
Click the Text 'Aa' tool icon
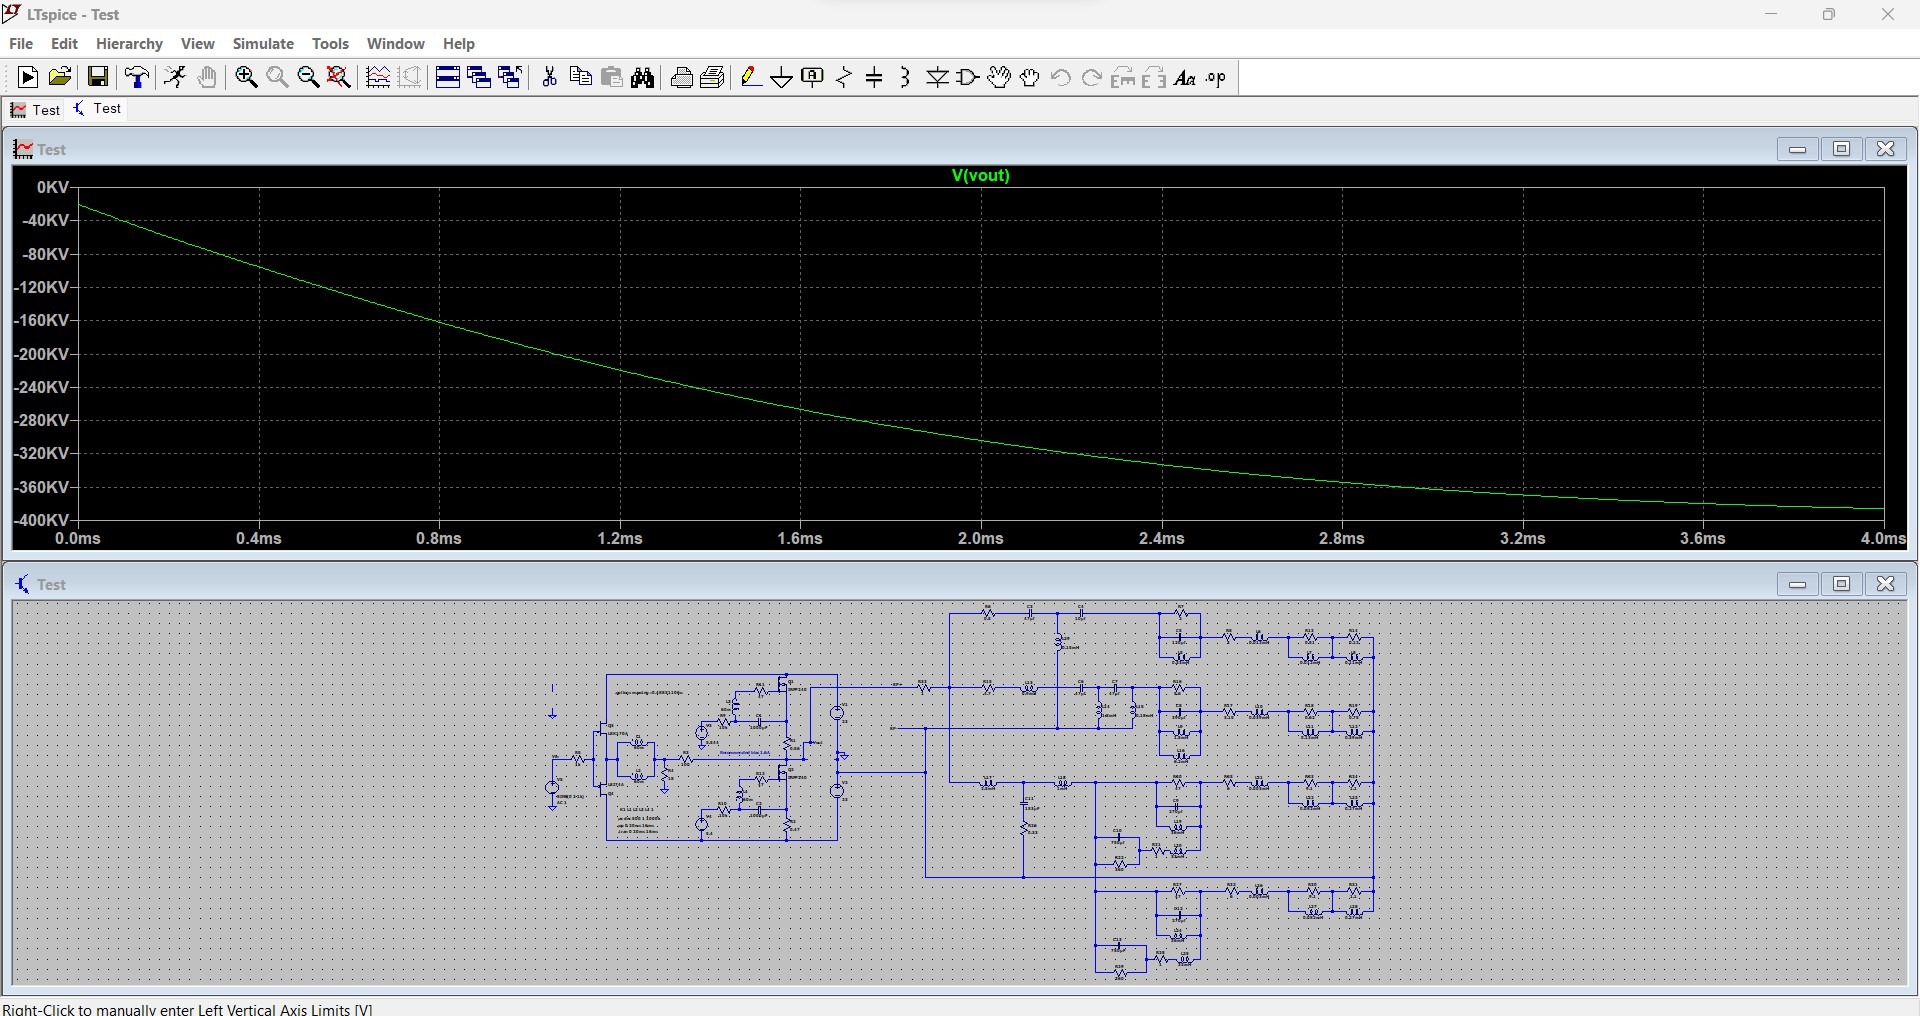[1185, 77]
